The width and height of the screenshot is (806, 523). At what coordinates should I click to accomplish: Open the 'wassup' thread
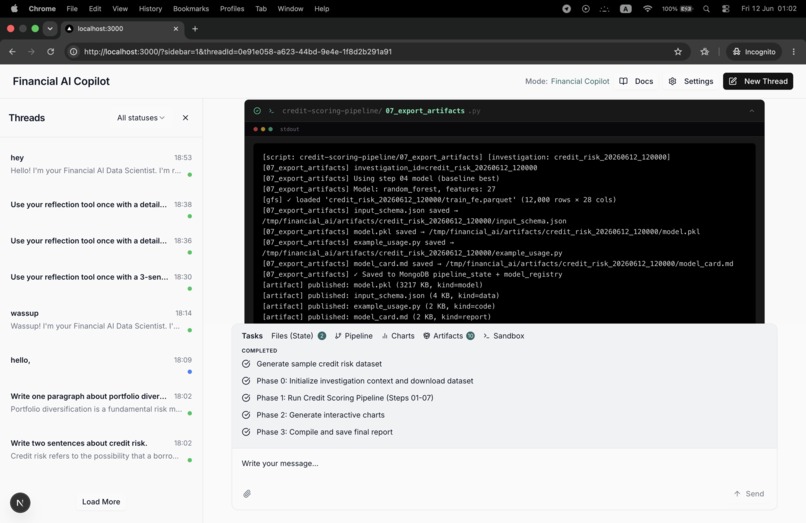point(101,320)
